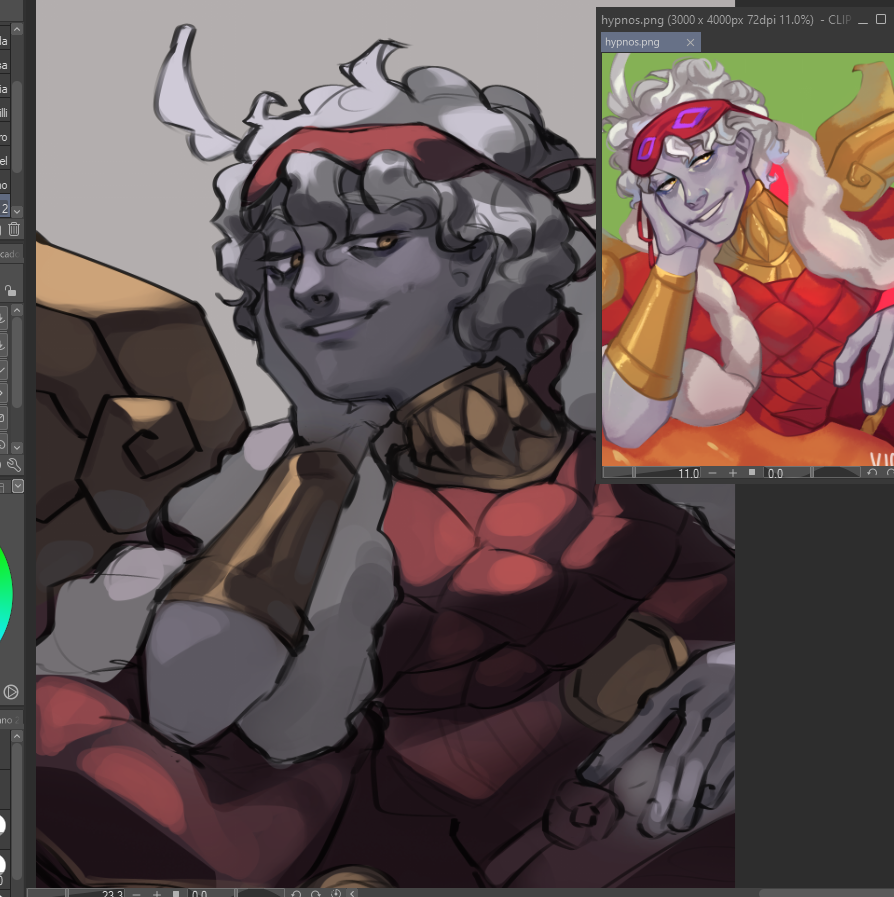Close the hypnos.png tab
The width and height of the screenshot is (894, 897).
(x=690, y=42)
